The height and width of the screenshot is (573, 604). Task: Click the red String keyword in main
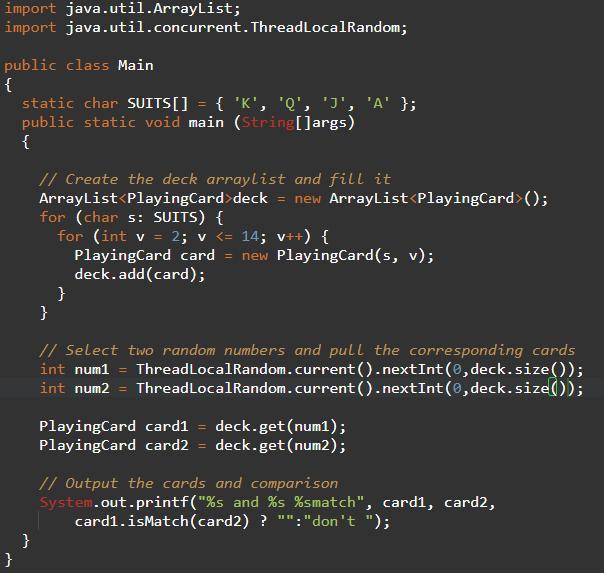tap(268, 122)
